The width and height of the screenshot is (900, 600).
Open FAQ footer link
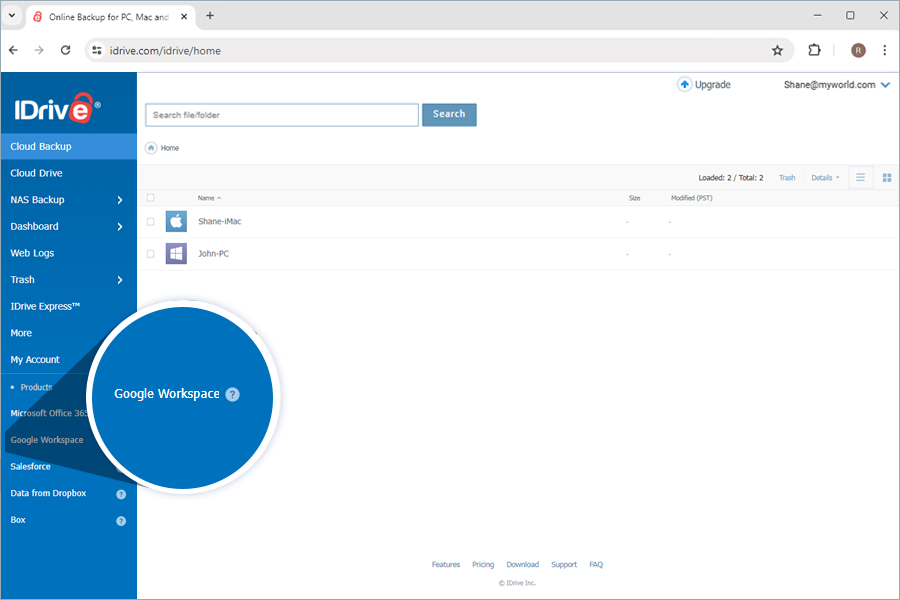(596, 565)
